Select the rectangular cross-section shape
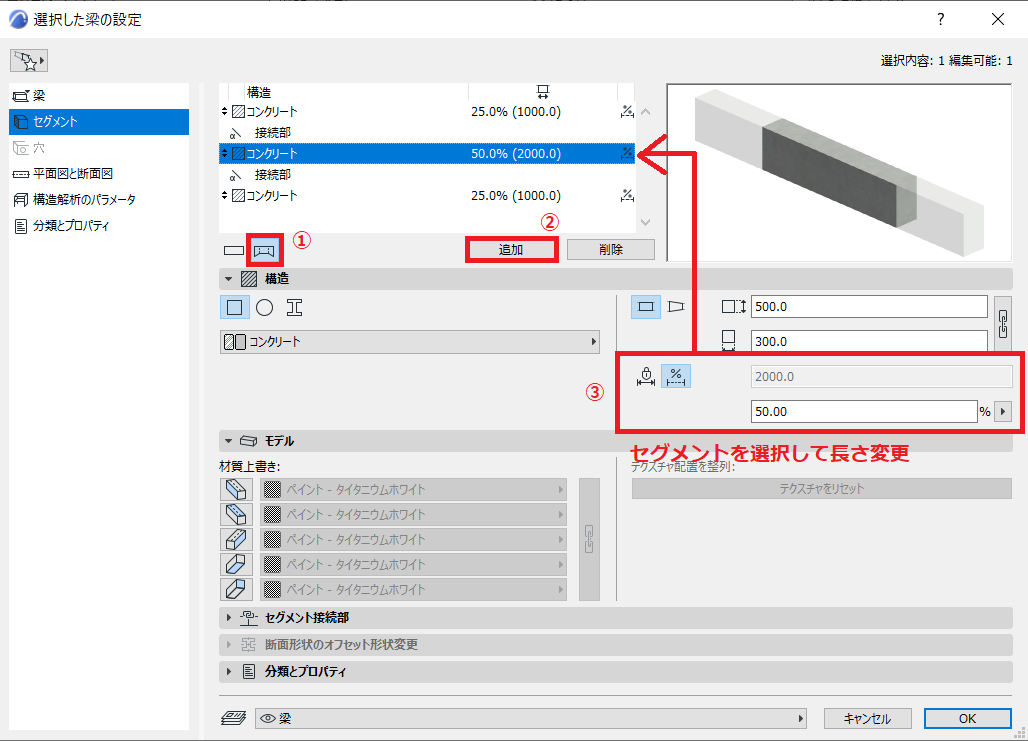 pos(234,308)
